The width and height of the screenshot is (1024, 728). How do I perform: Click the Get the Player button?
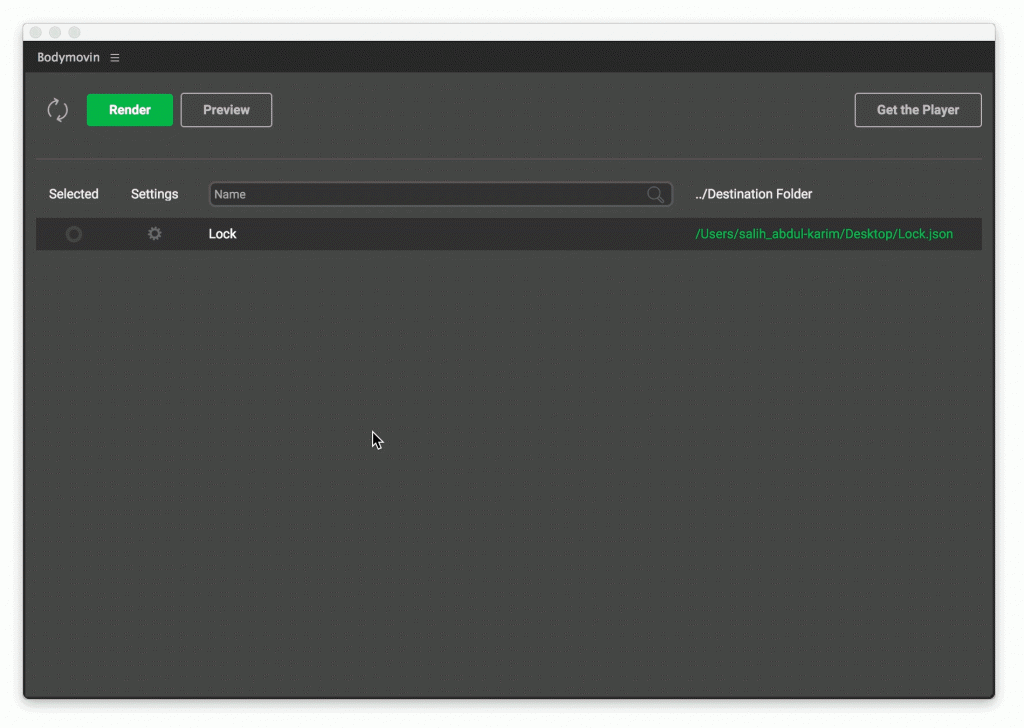[918, 110]
